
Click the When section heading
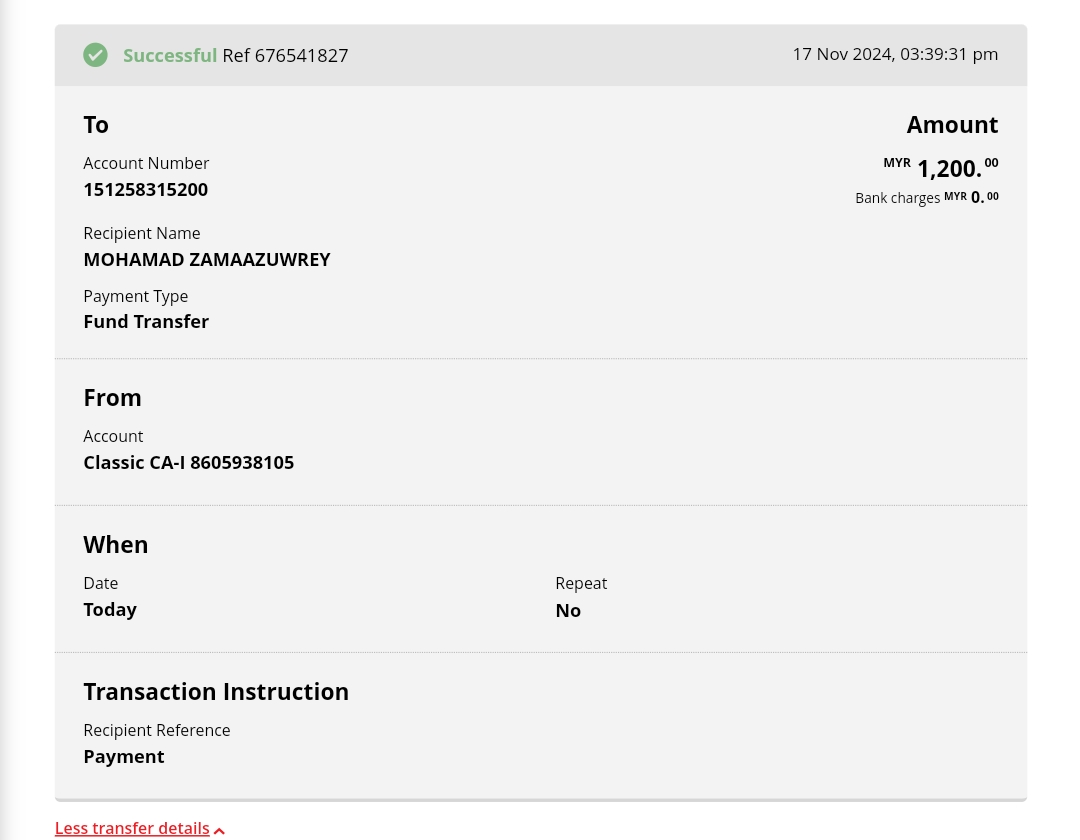115,544
